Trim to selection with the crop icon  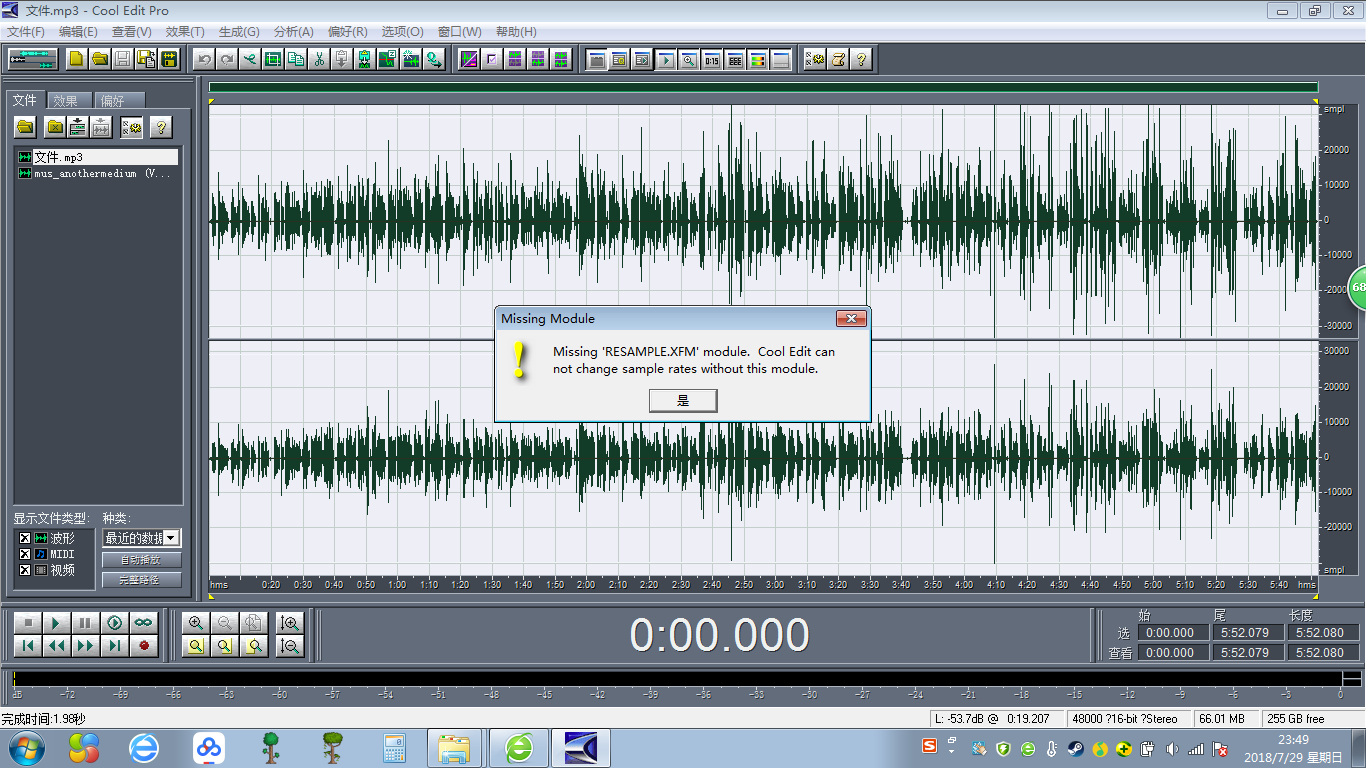point(273,59)
